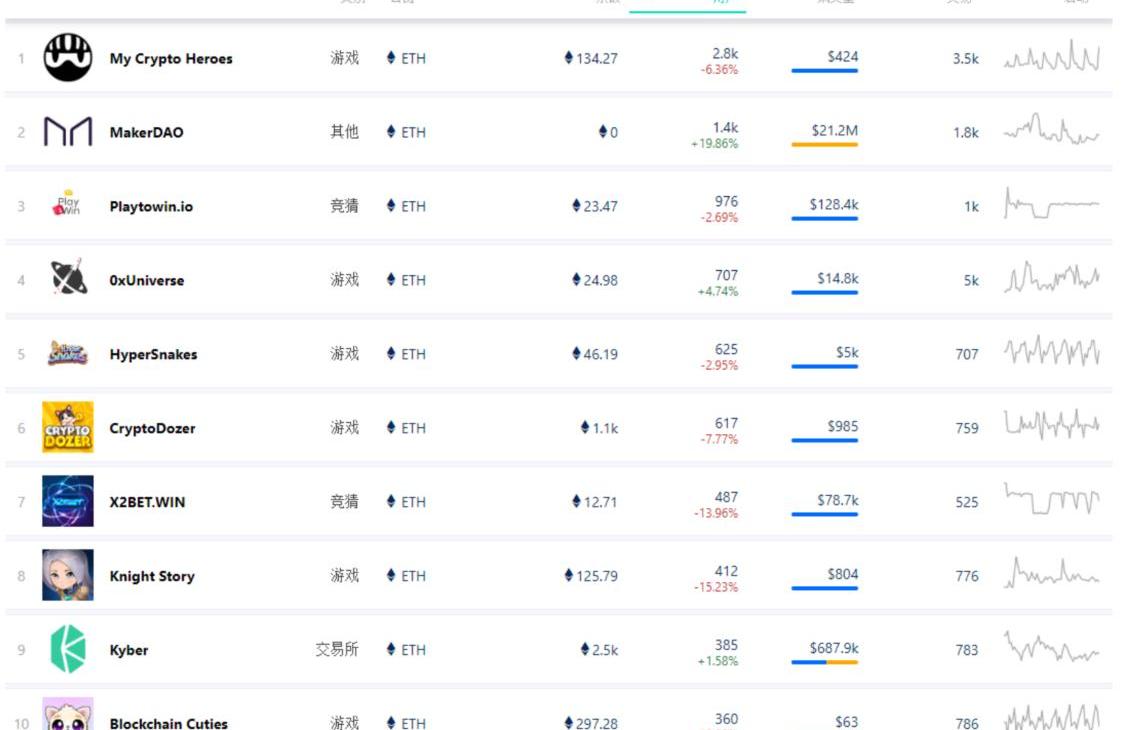Open the X2BET.WIN icon
This screenshot has height=730, width=1124.
[x=68, y=501]
